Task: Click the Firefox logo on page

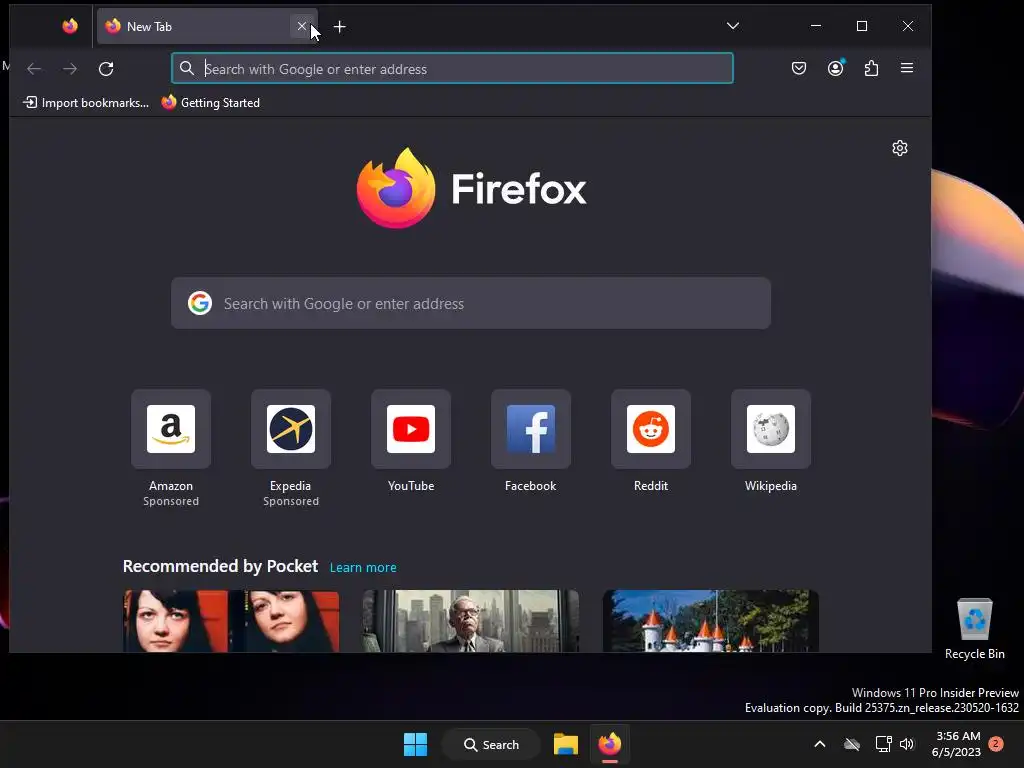Action: click(471, 188)
